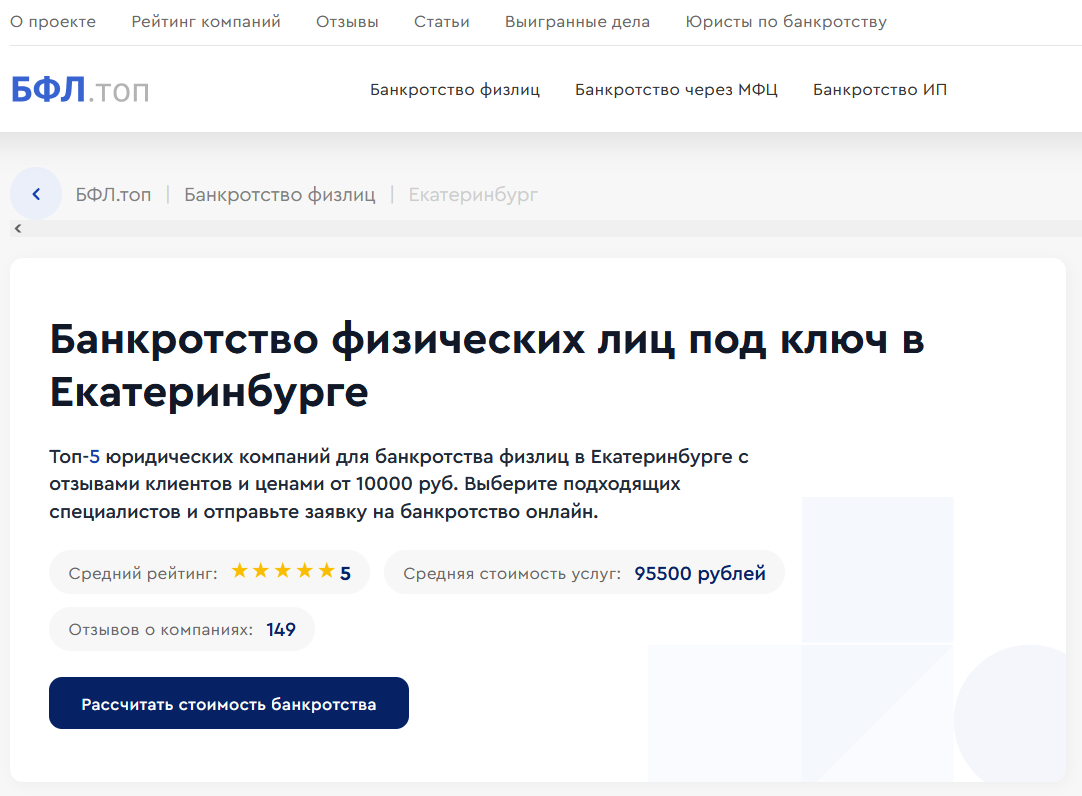The height and width of the screenshot is (796, 1082).
Task: Click Рассчитать стоимость банкротства button
Action: (x=229, y=703)
